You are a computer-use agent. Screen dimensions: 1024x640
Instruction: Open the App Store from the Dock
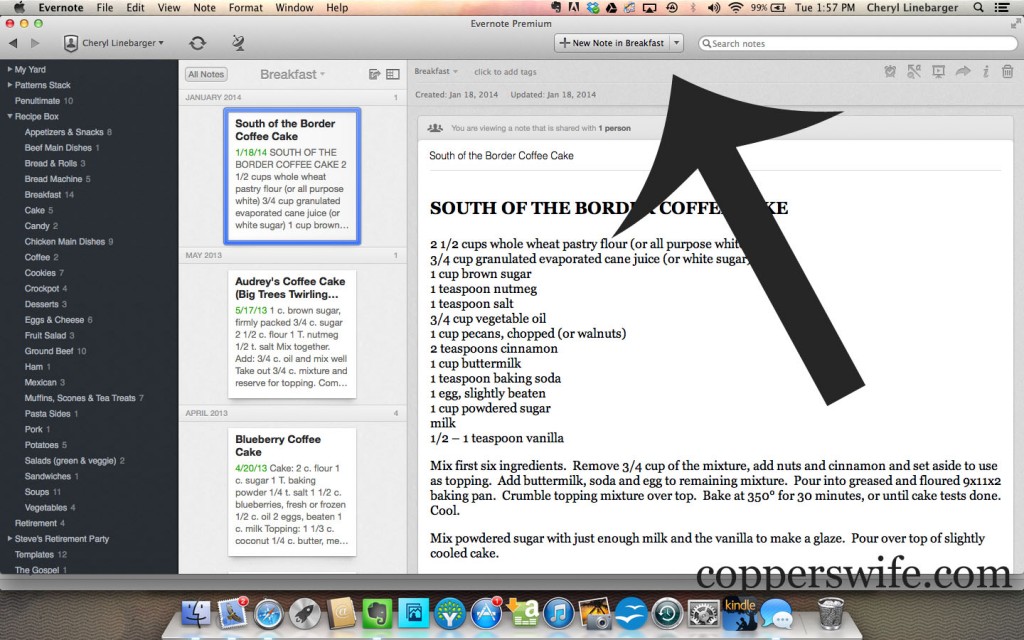point(485,614)
